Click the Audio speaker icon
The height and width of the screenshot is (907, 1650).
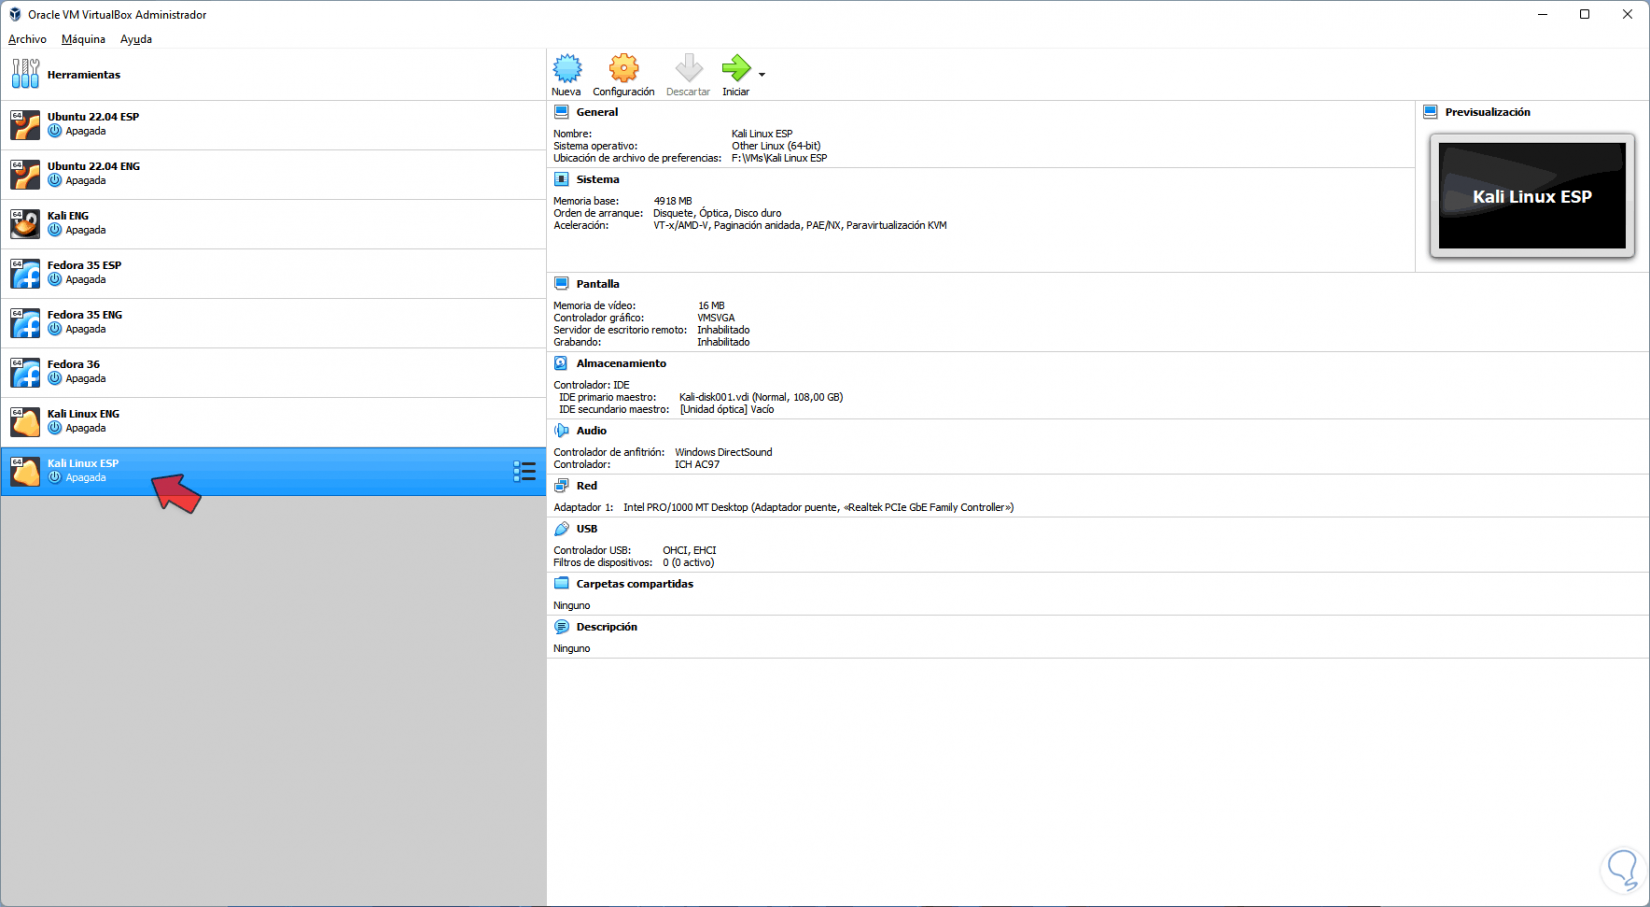[x=561, y=431]
